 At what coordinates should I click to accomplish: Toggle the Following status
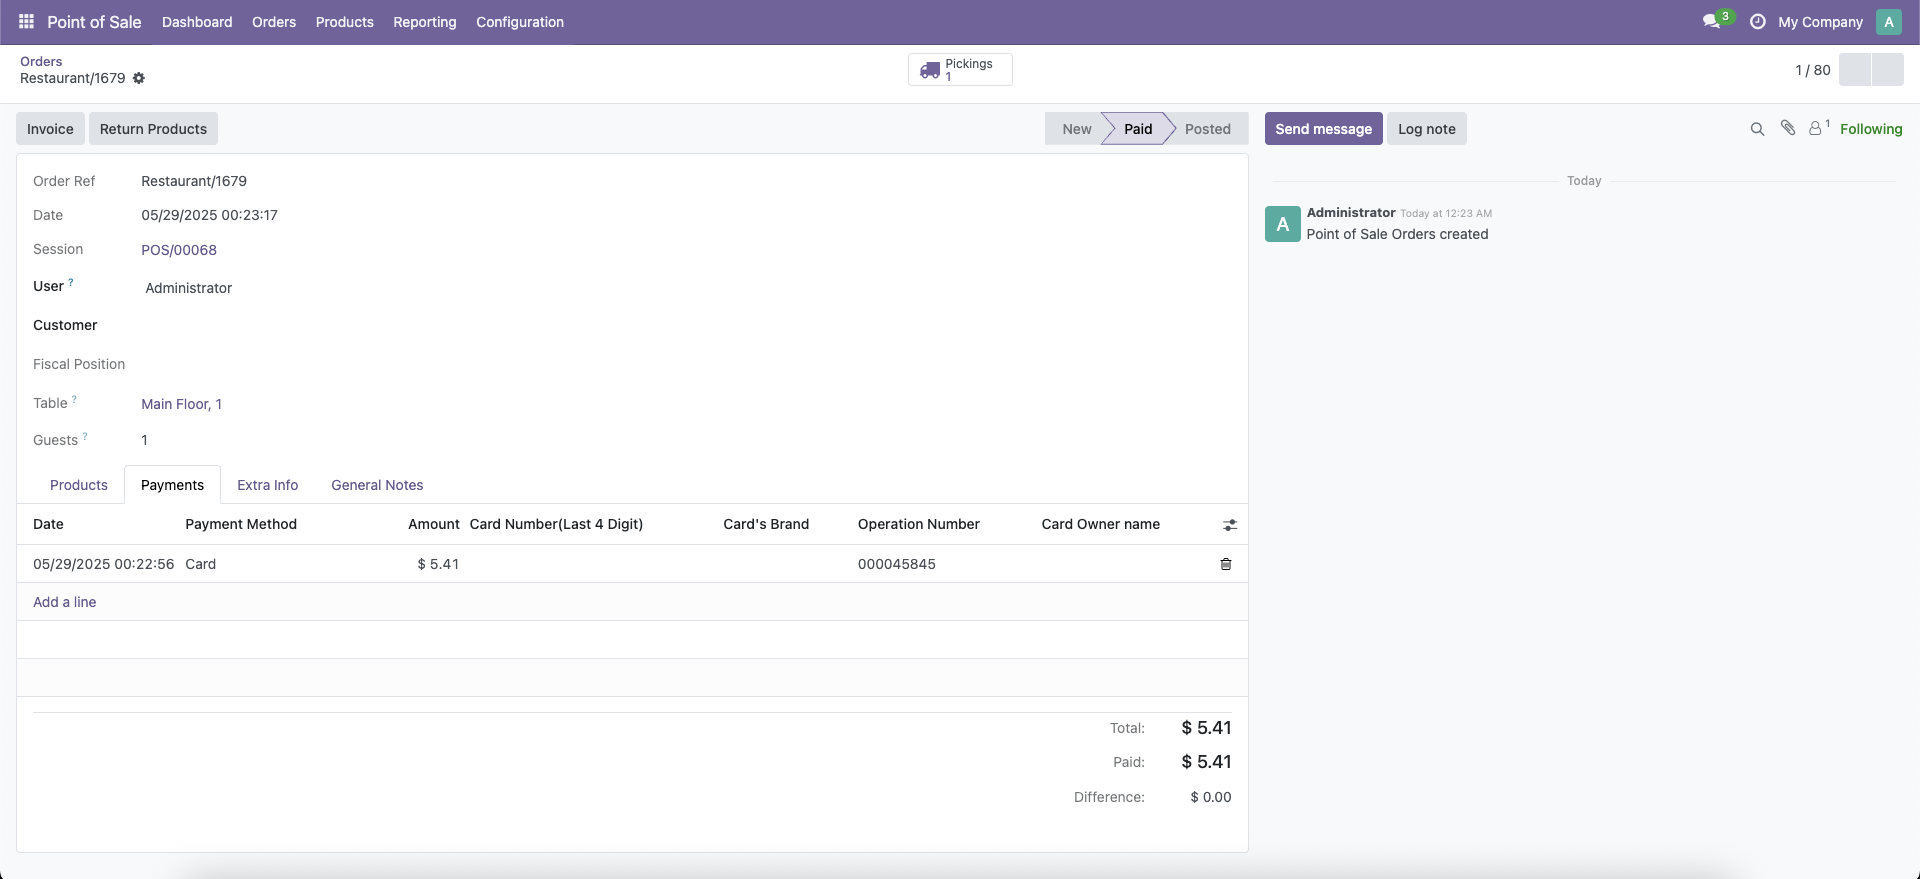click(1871, 129)
